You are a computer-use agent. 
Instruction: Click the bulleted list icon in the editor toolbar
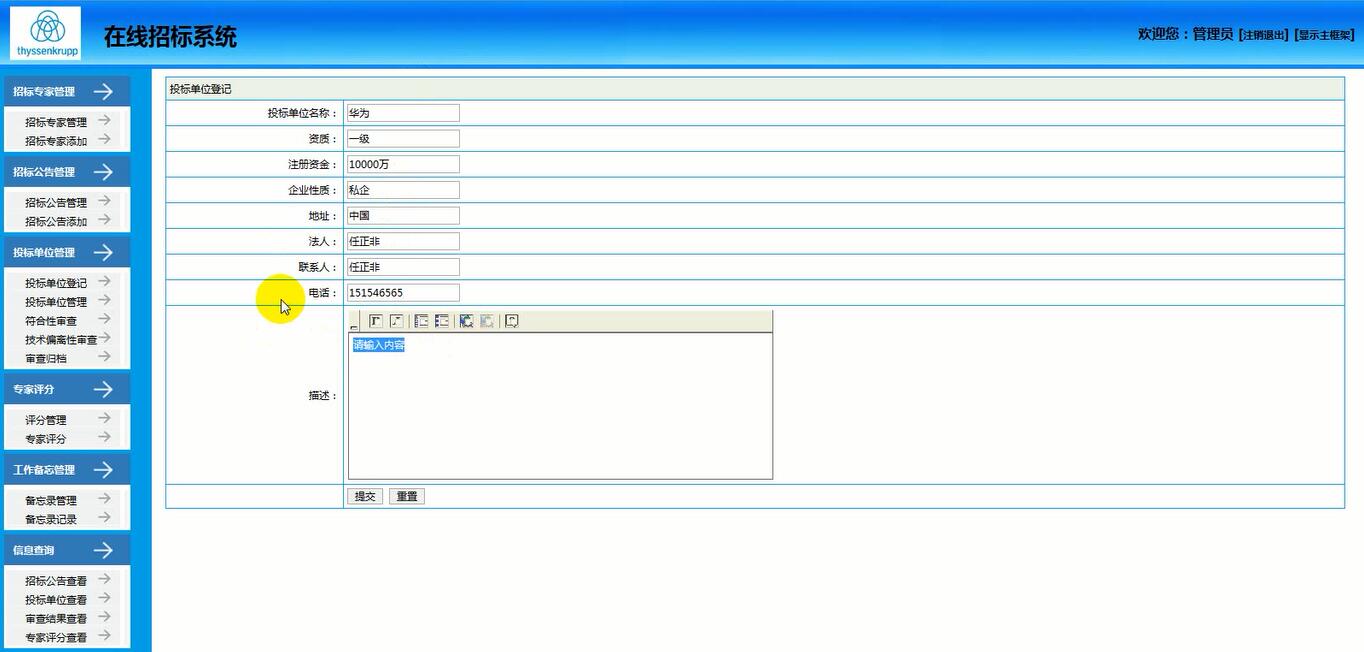pos(441,321)
